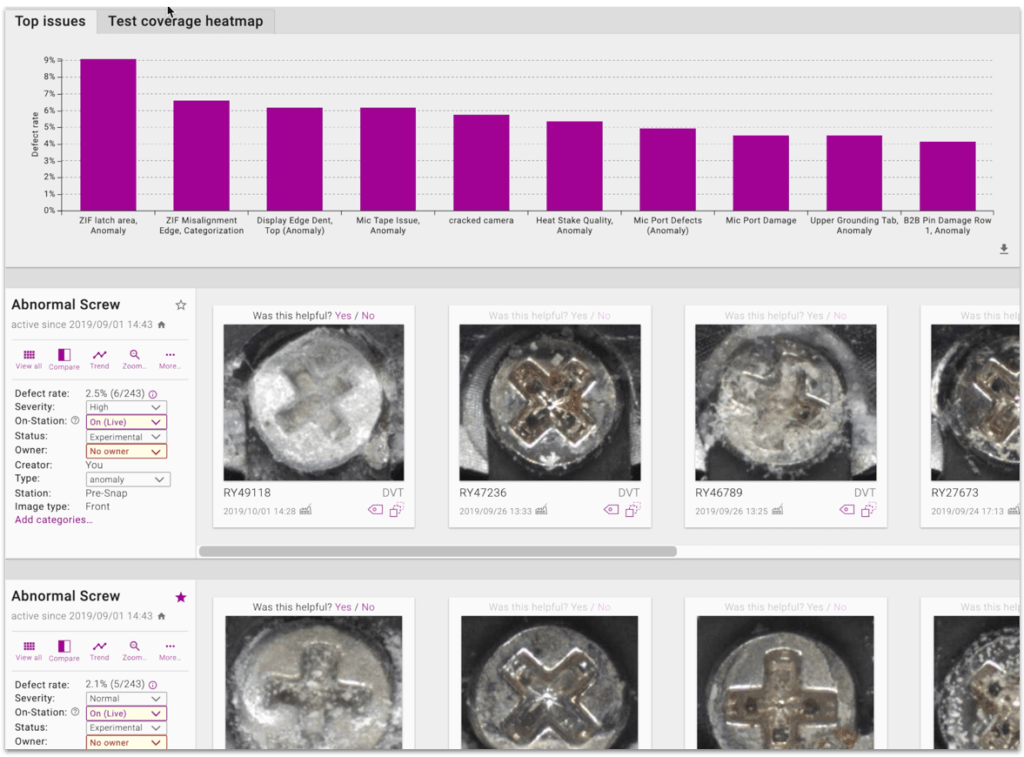
Task: Show Trend in second Abnormal Screw panel
Action: tap(99, 651)
